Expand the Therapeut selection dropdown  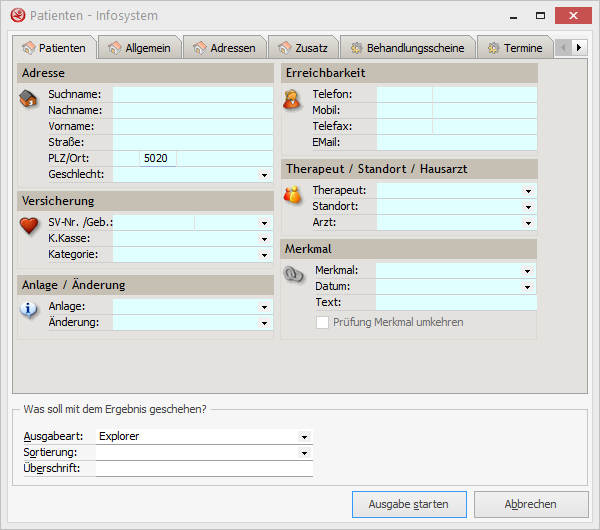(x=528, y=190)
